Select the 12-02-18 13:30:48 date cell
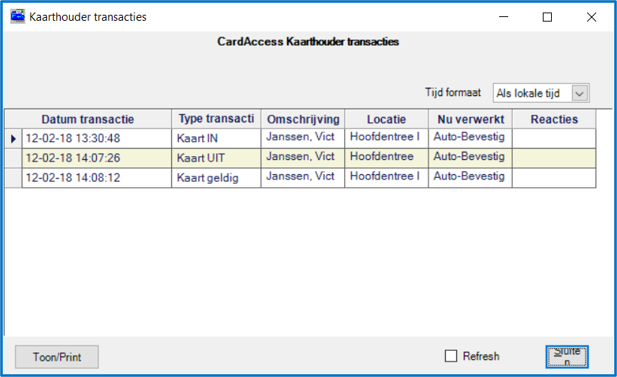Viewport: 617px width, 377px height. click(x=97, y=139)
